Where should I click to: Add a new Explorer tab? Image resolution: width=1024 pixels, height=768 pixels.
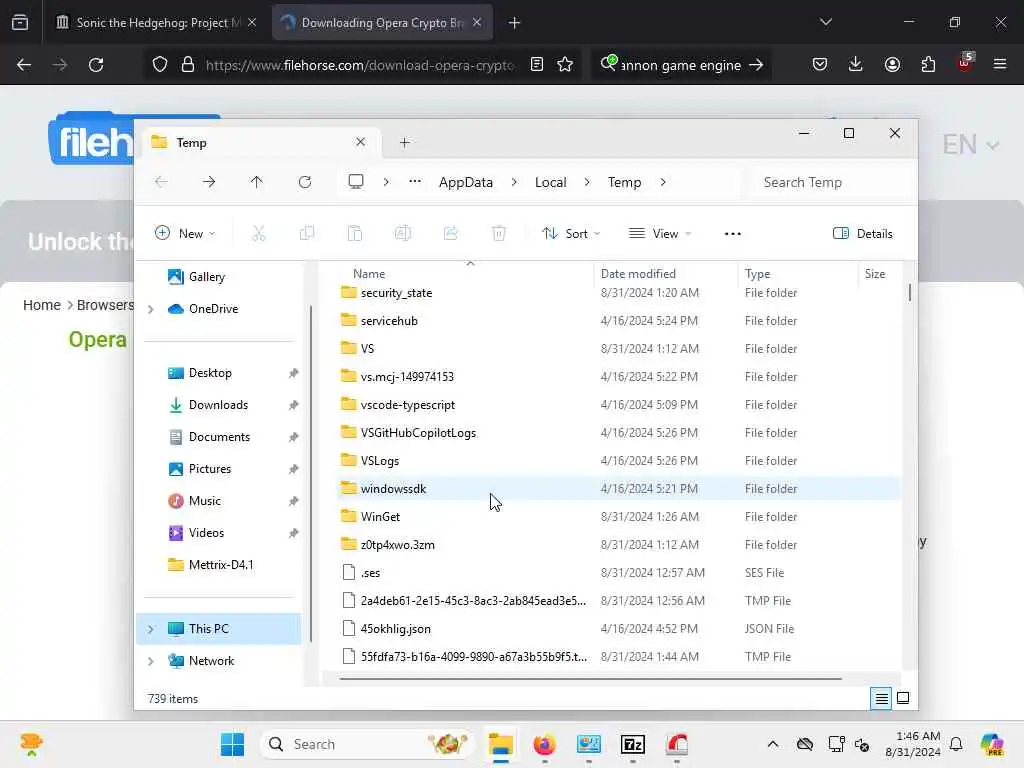click(404, 142)
